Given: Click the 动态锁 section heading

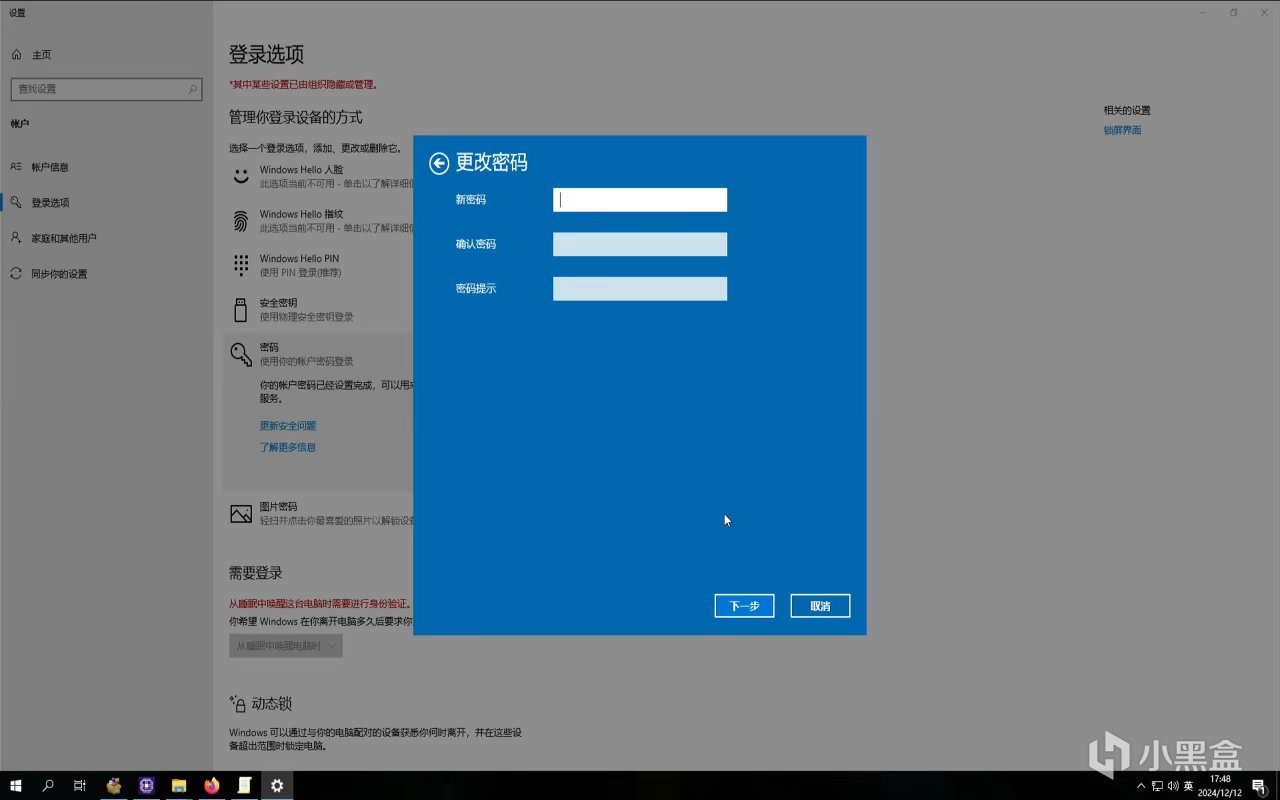Looking at the screenshot, I should click(x=272, y=704).
